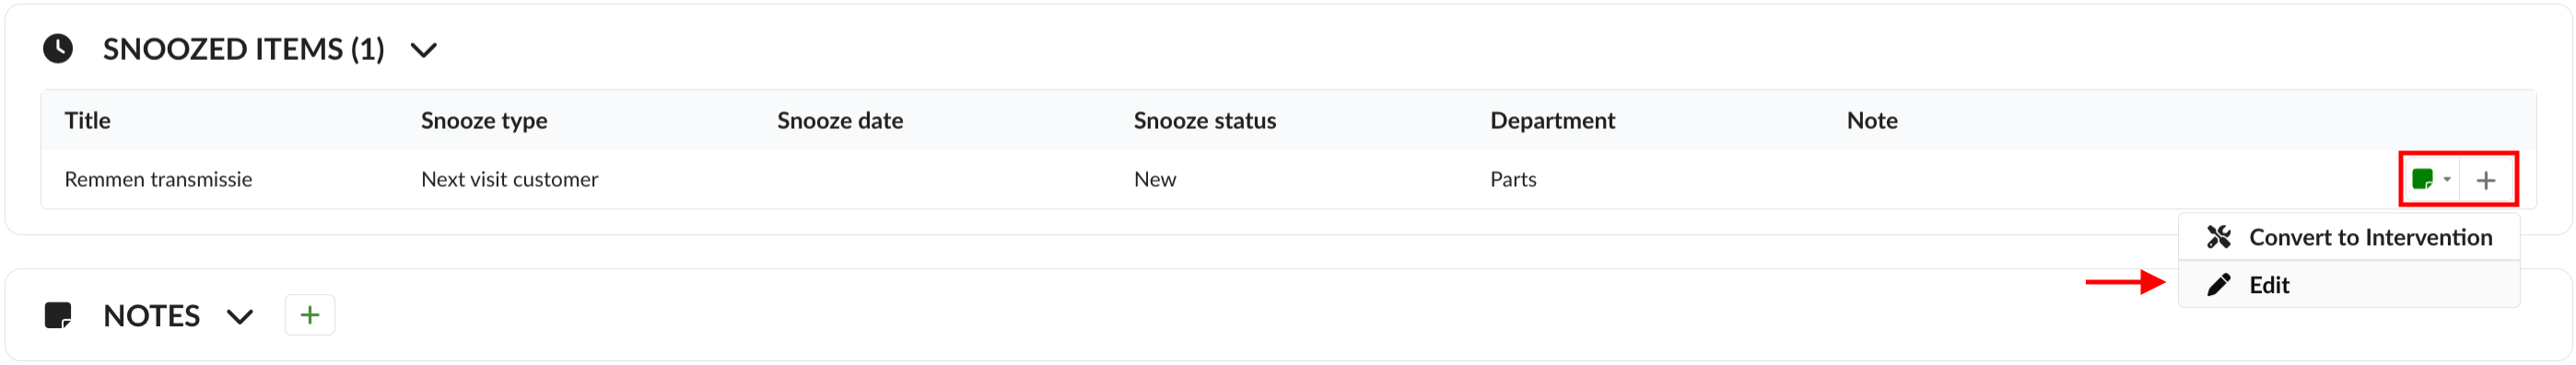Click the green note icon in the row
The height and width of the screenshot is (365, 2576).
(2422, 180)
